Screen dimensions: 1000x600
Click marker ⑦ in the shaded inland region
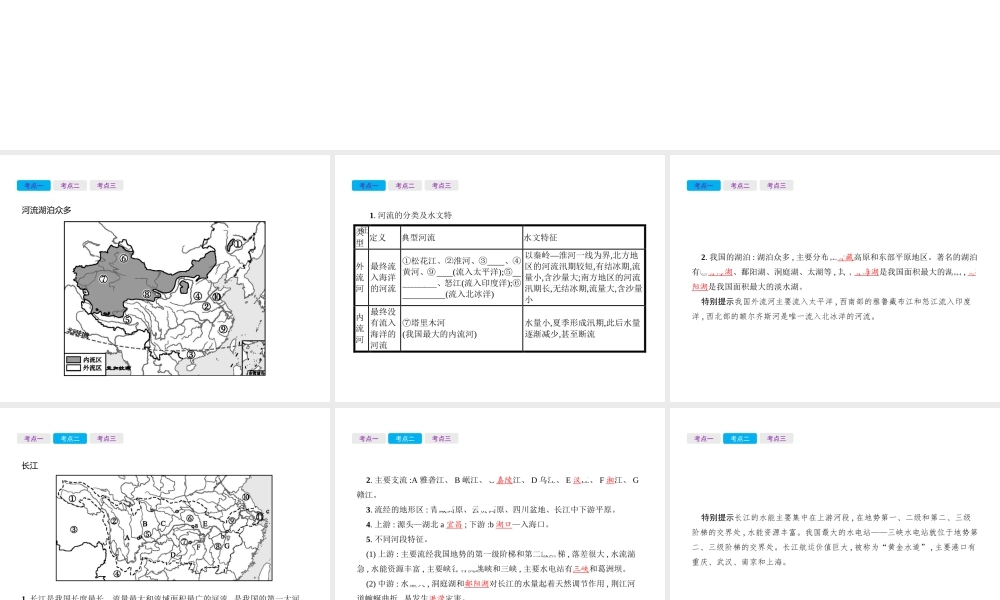tap(103, 279)
